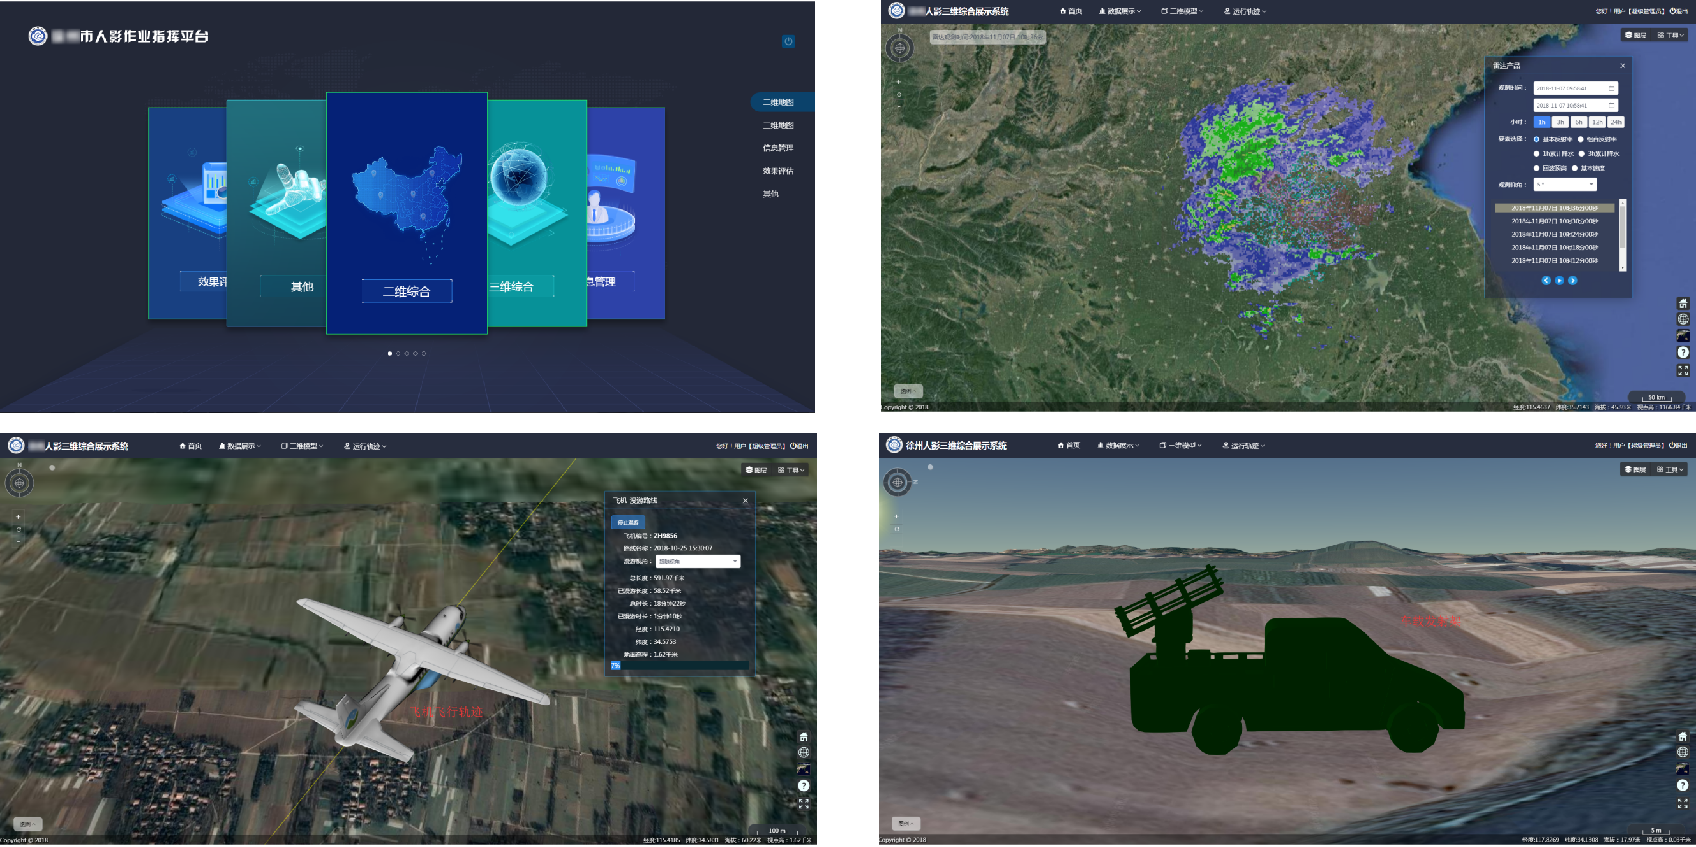Open the roaming mode dropdown in the aircraft panel
This screenshot has width=1696, height=847.
(x=698, y=562)
